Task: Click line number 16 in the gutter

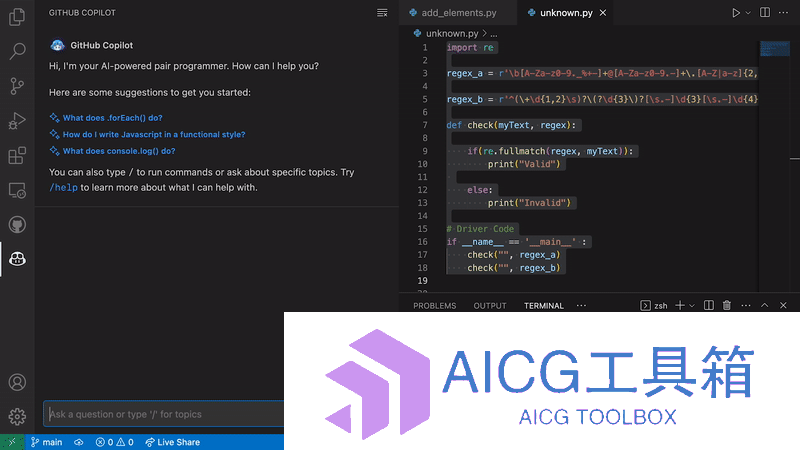Action: pos(422,242)
